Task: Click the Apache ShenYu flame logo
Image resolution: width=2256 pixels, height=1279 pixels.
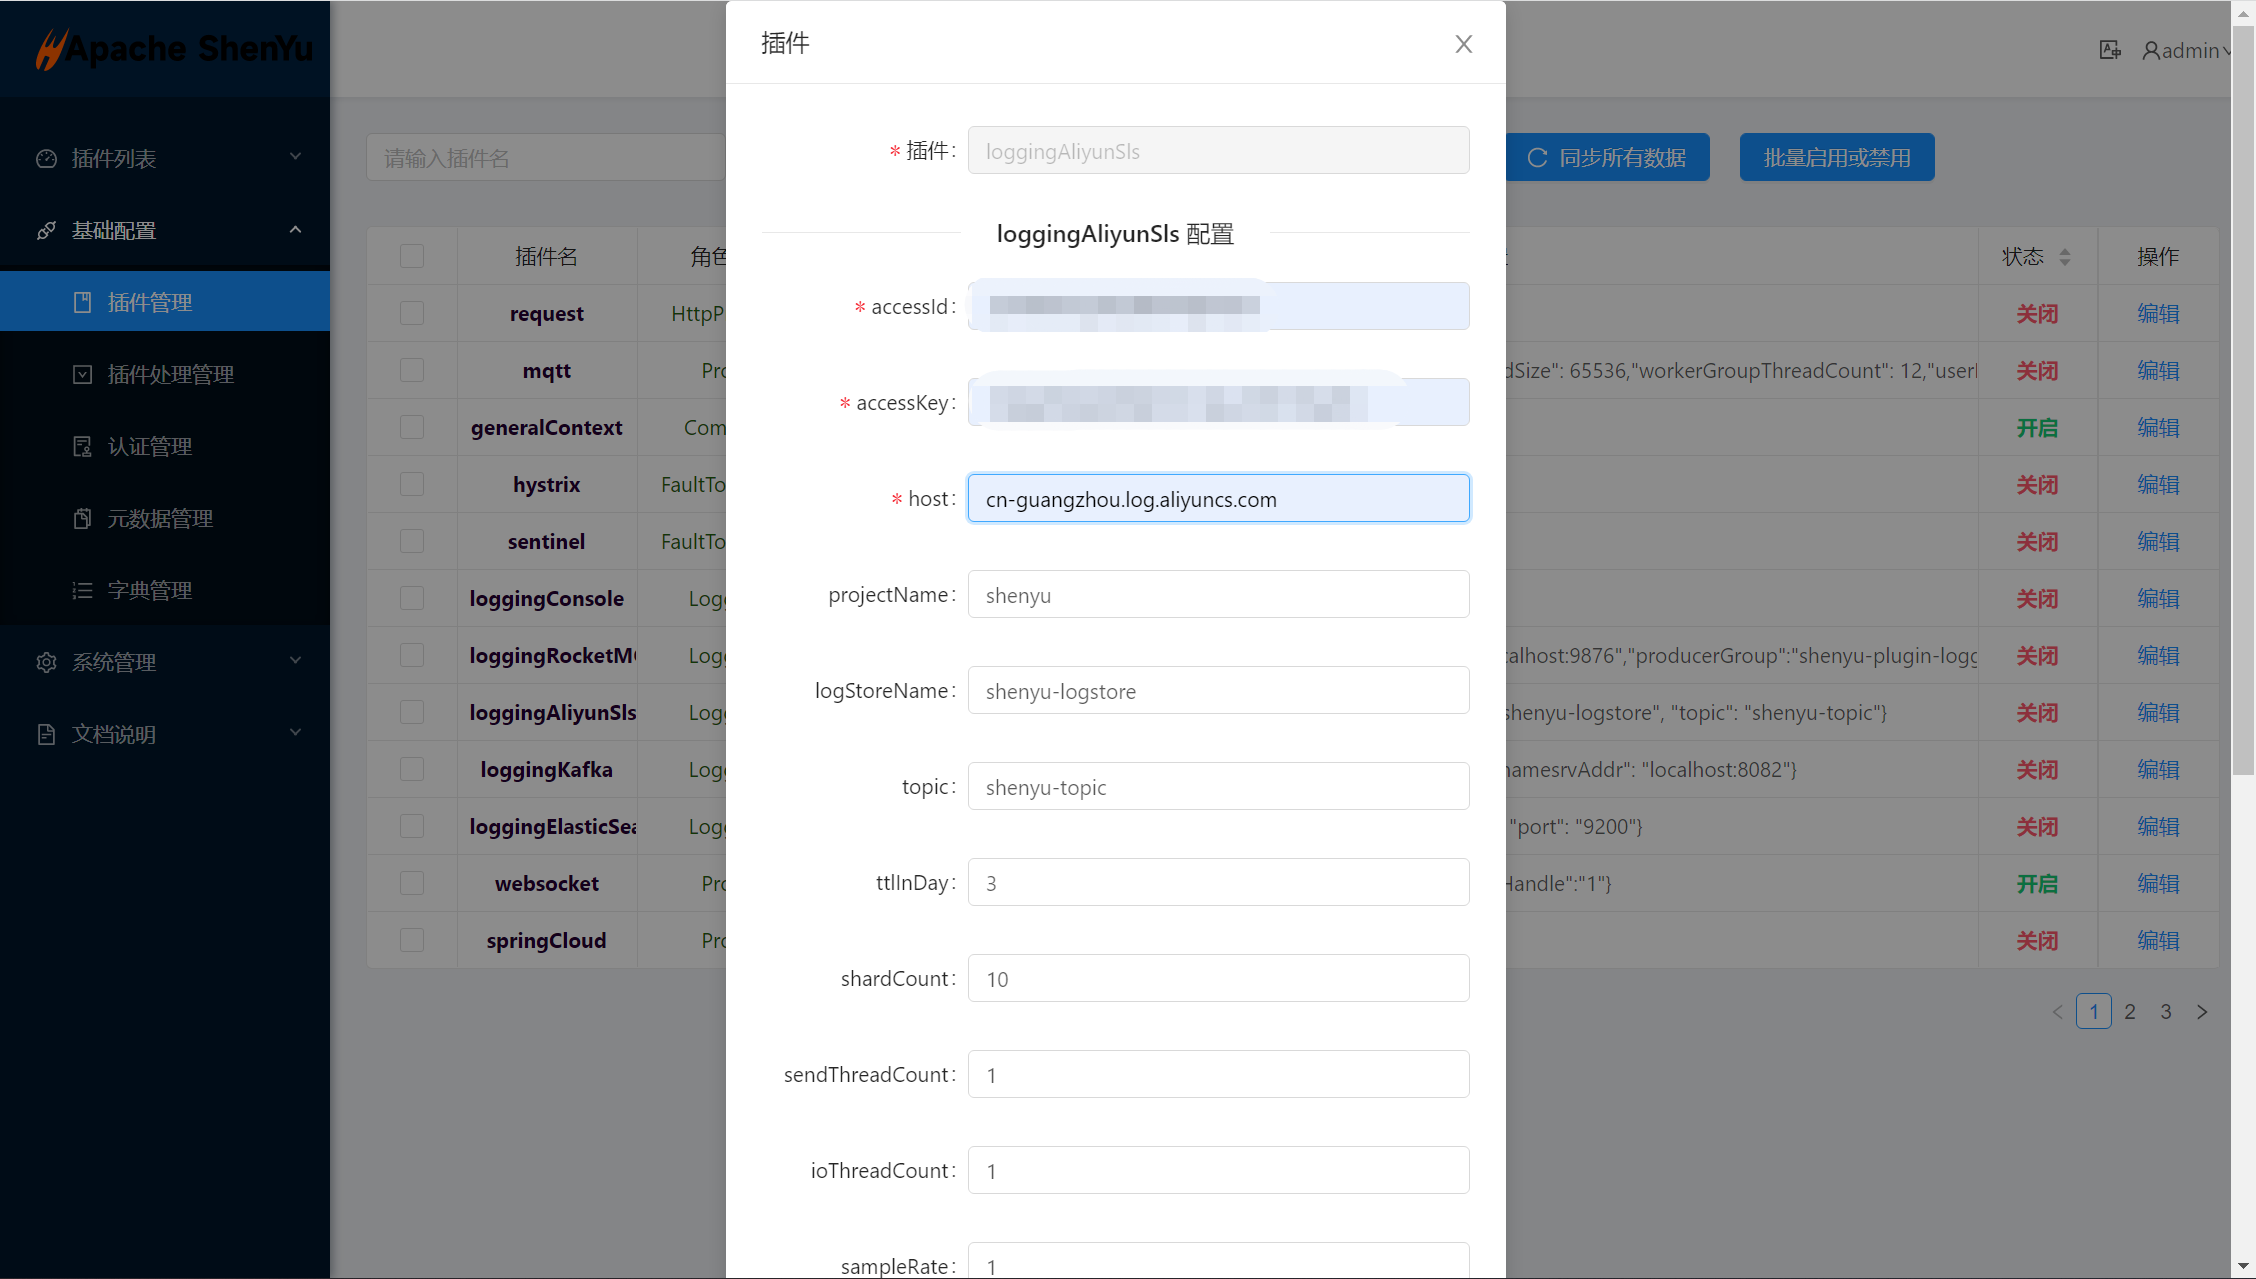Action: click(50, 49)
